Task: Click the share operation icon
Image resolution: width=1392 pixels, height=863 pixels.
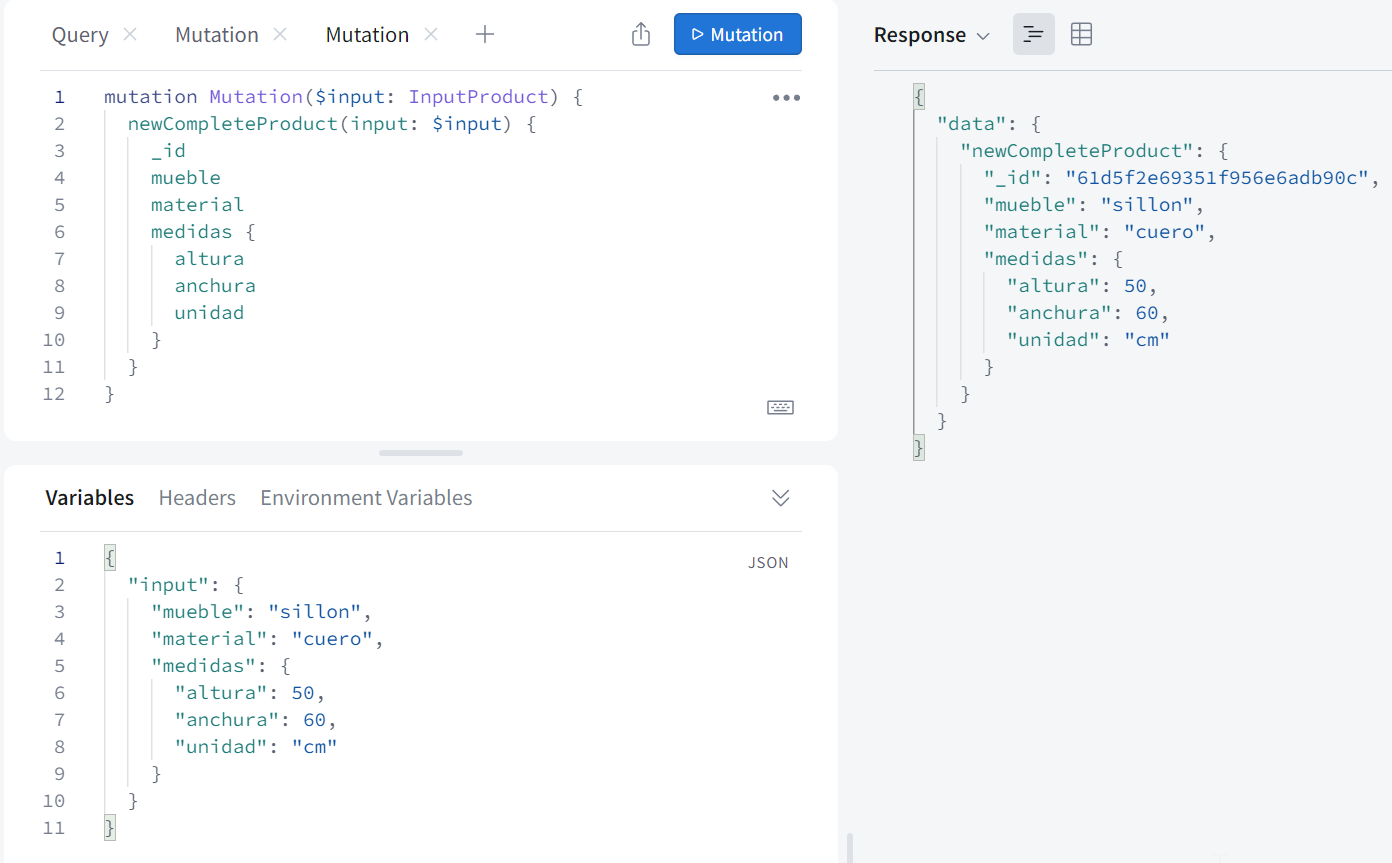Action: tap(641, 34)
